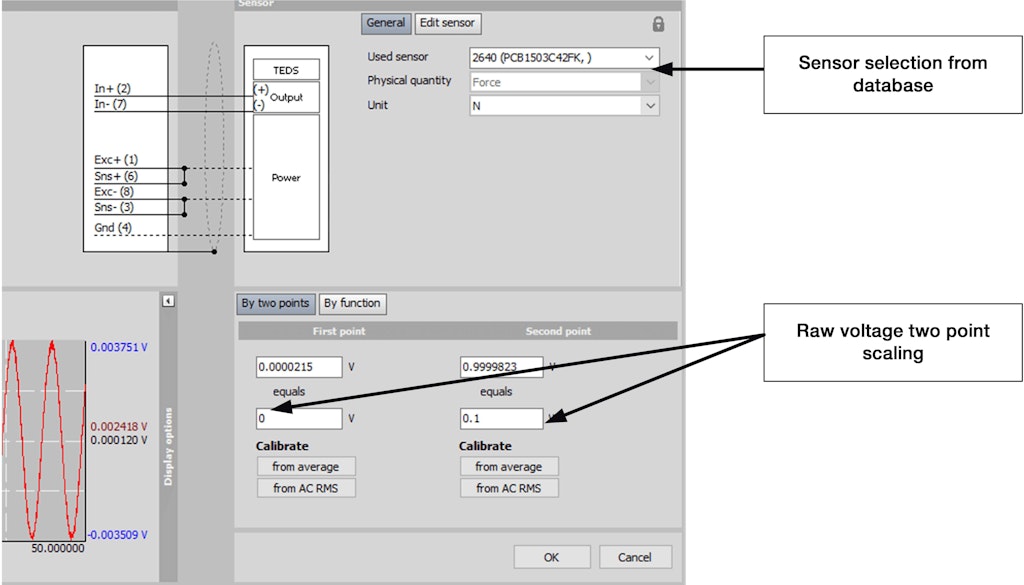
Task: Click the Exc+ (1) pin label
Action: [116, 160]
